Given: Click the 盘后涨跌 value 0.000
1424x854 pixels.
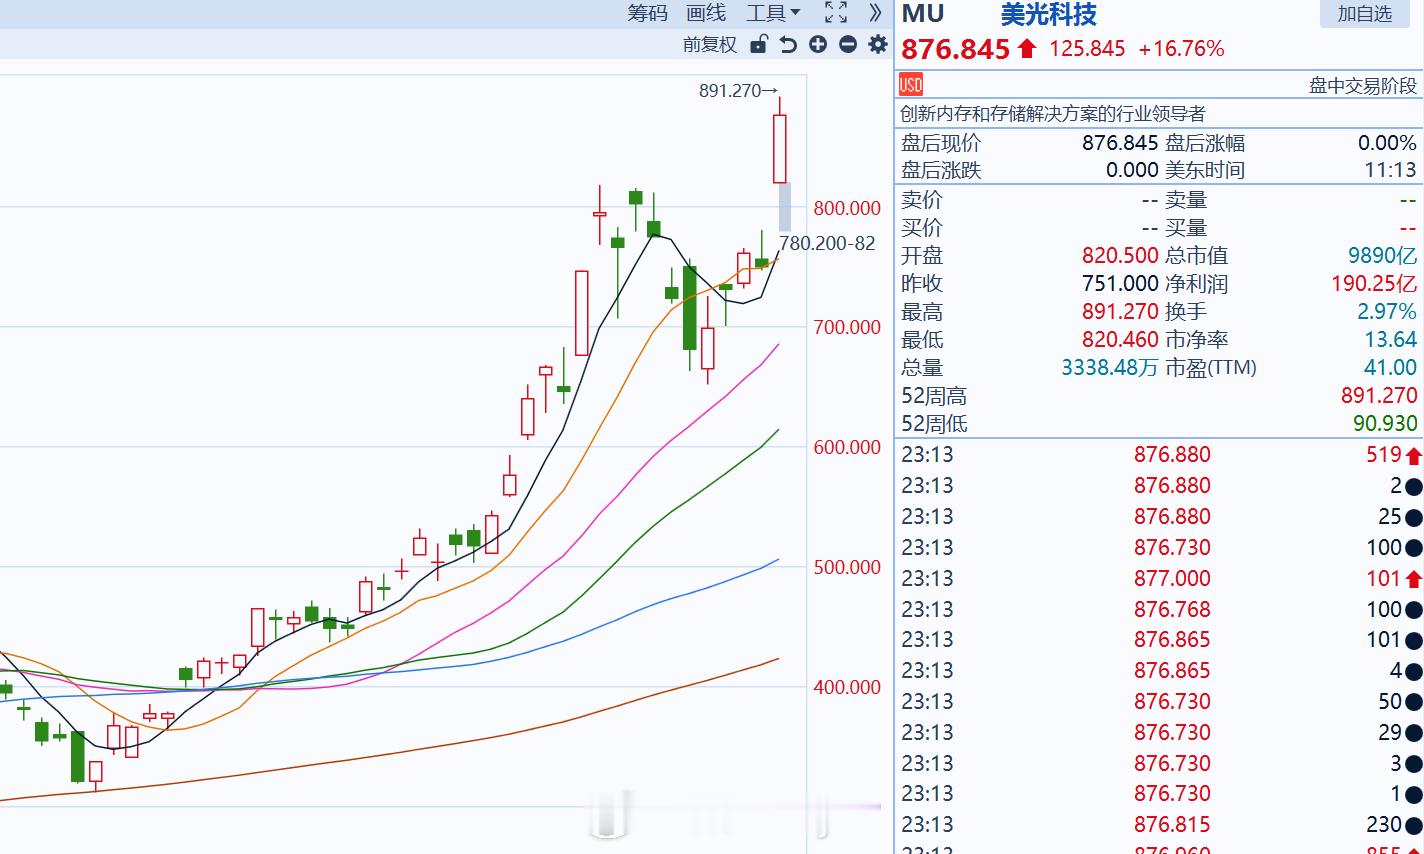Looking at the screenshot, I should pos(1132,170).
